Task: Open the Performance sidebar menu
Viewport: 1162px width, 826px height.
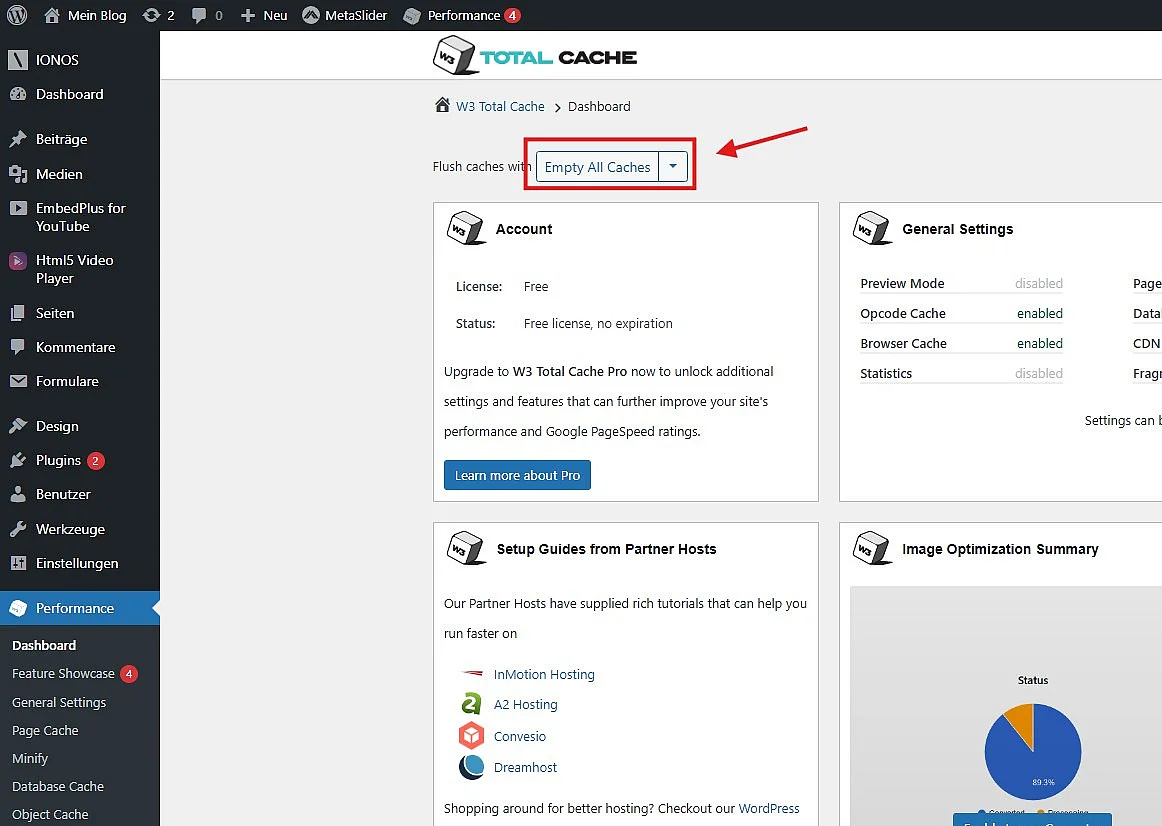Action: click(79, 608)
